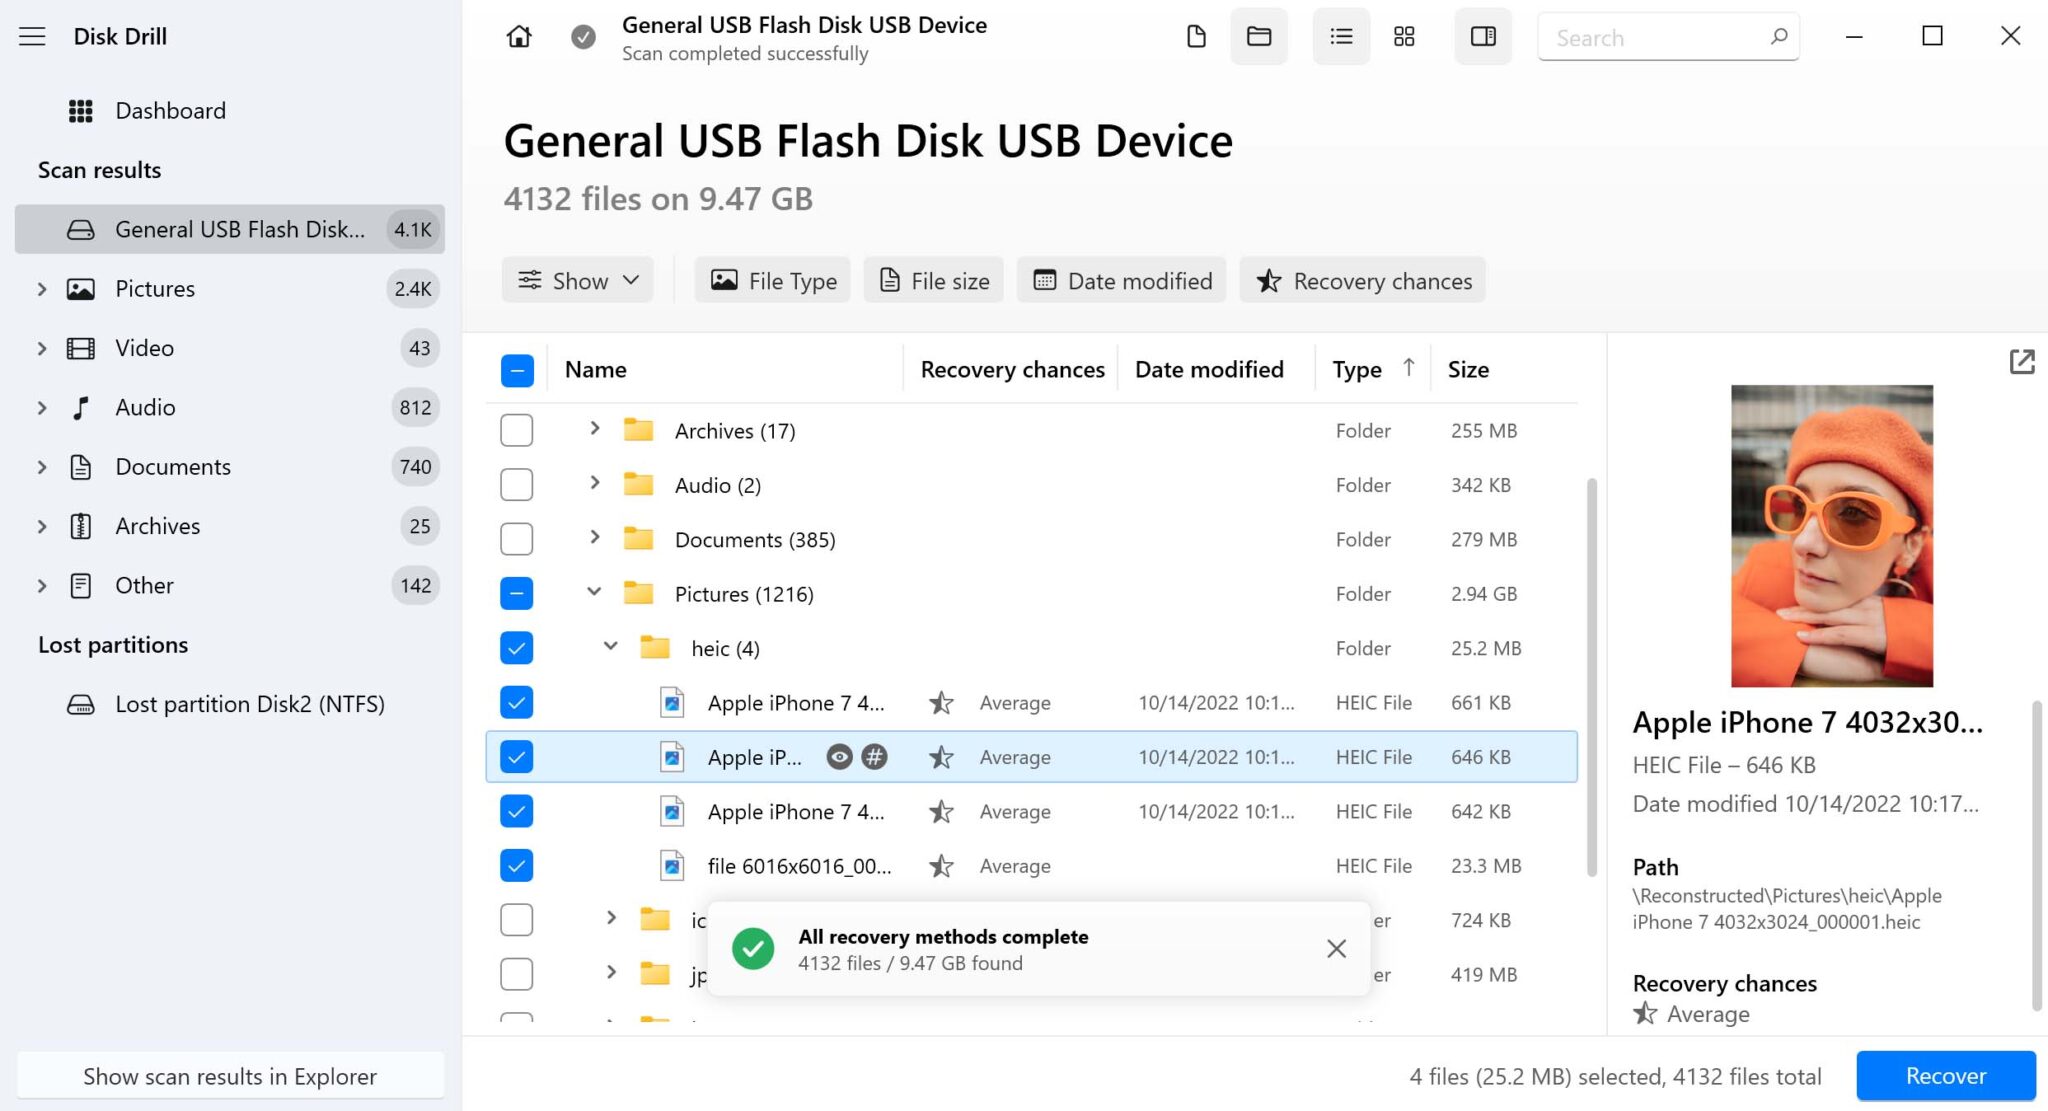Switch to grid view
This screenshot has width=2048, height=1111.
(1403, 36)
